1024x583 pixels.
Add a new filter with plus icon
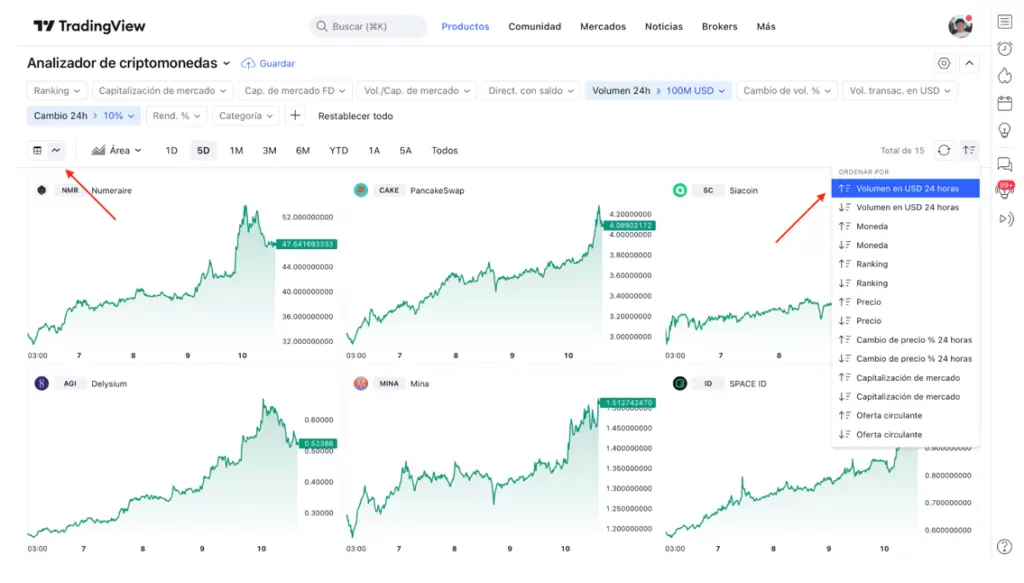295,116
